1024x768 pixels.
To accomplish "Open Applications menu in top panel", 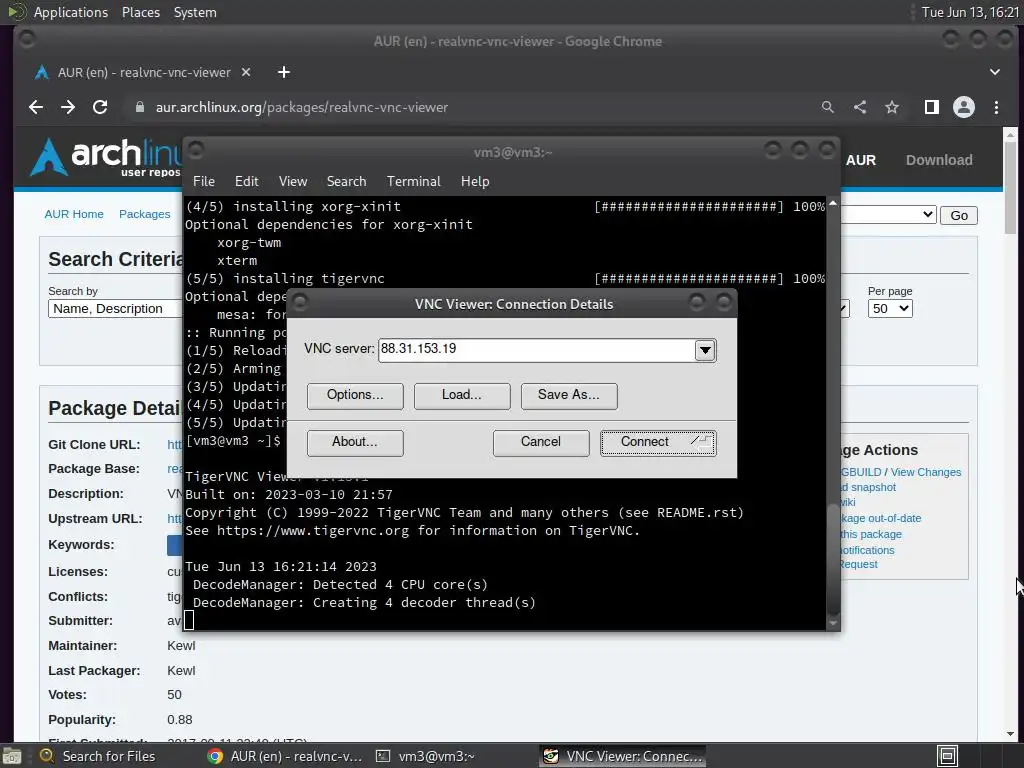I will click(x=71, y=12).
